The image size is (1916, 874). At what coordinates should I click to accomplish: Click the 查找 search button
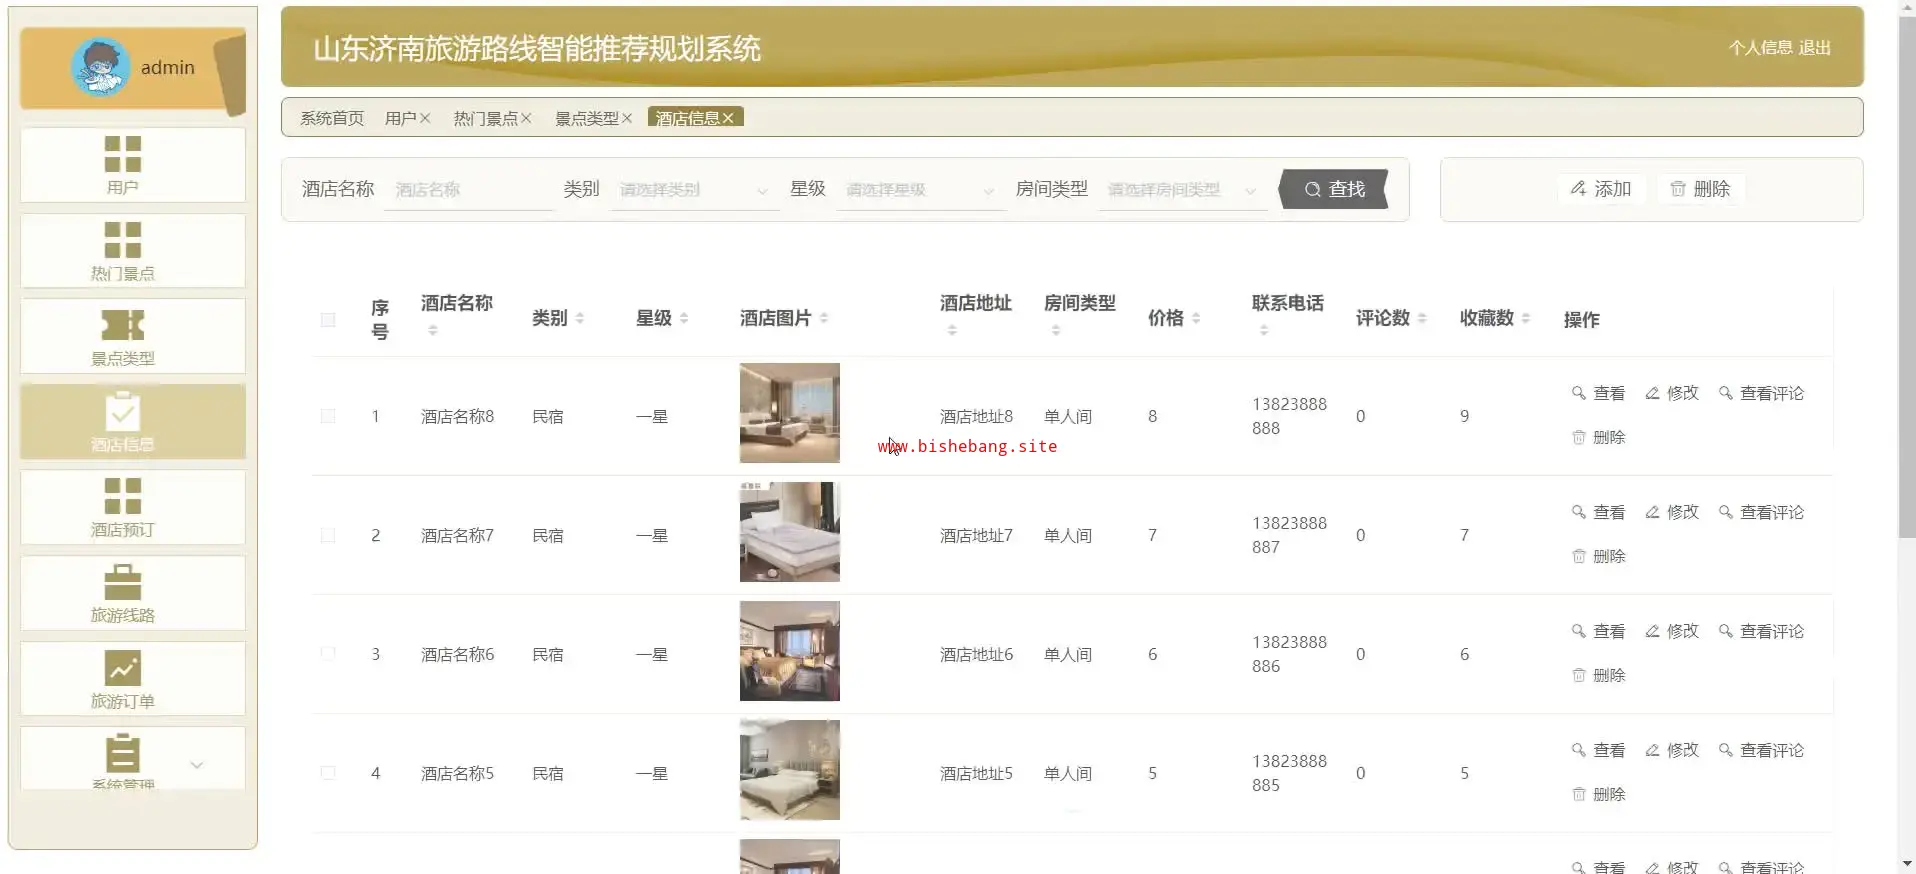tap(1334, 189)
